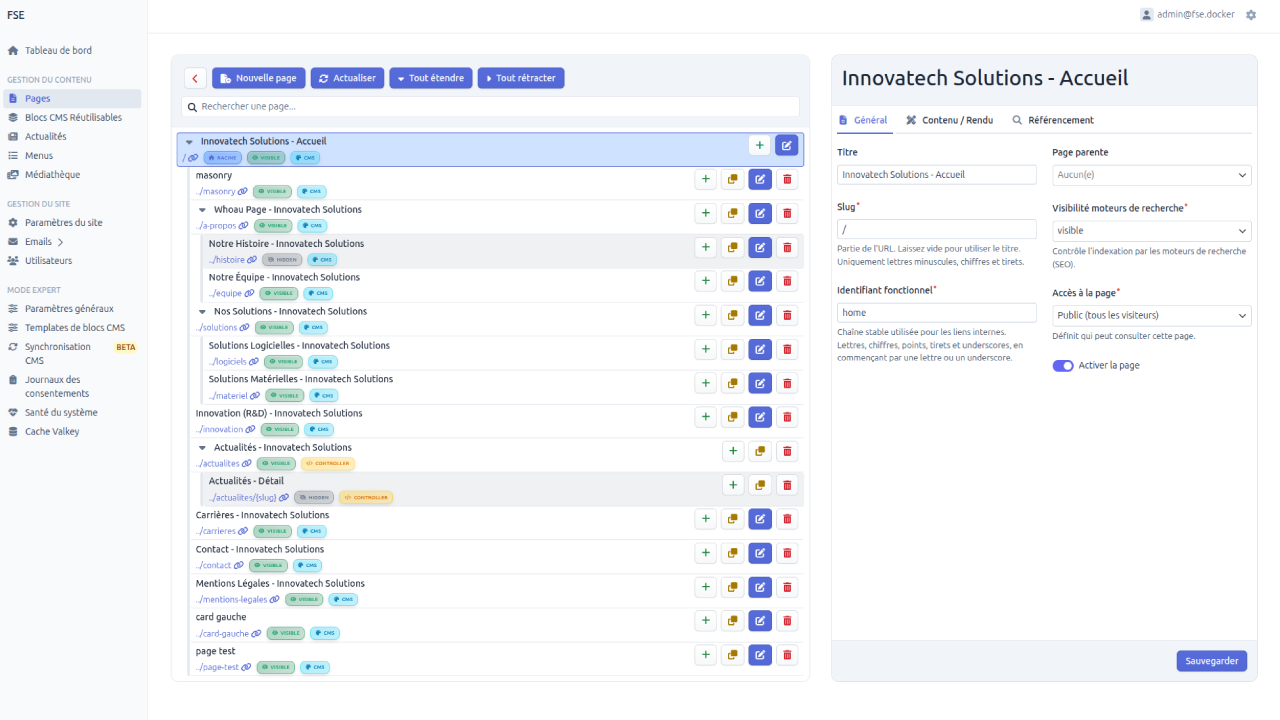The image size is (1280, 720).
Task: Delete the Actualités - Innovatech Solutions page
Action: coord(787,451)
